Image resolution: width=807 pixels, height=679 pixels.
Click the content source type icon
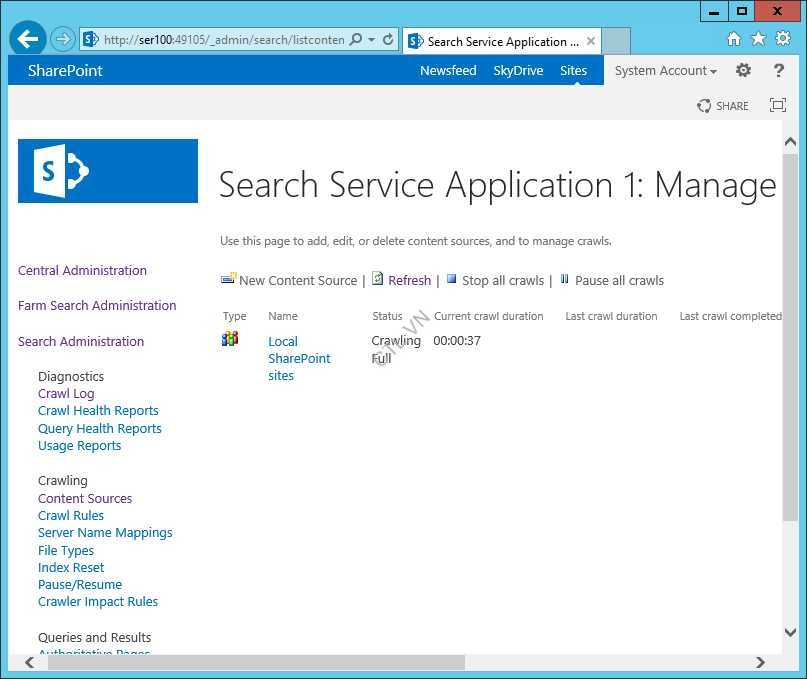point(230,339)
